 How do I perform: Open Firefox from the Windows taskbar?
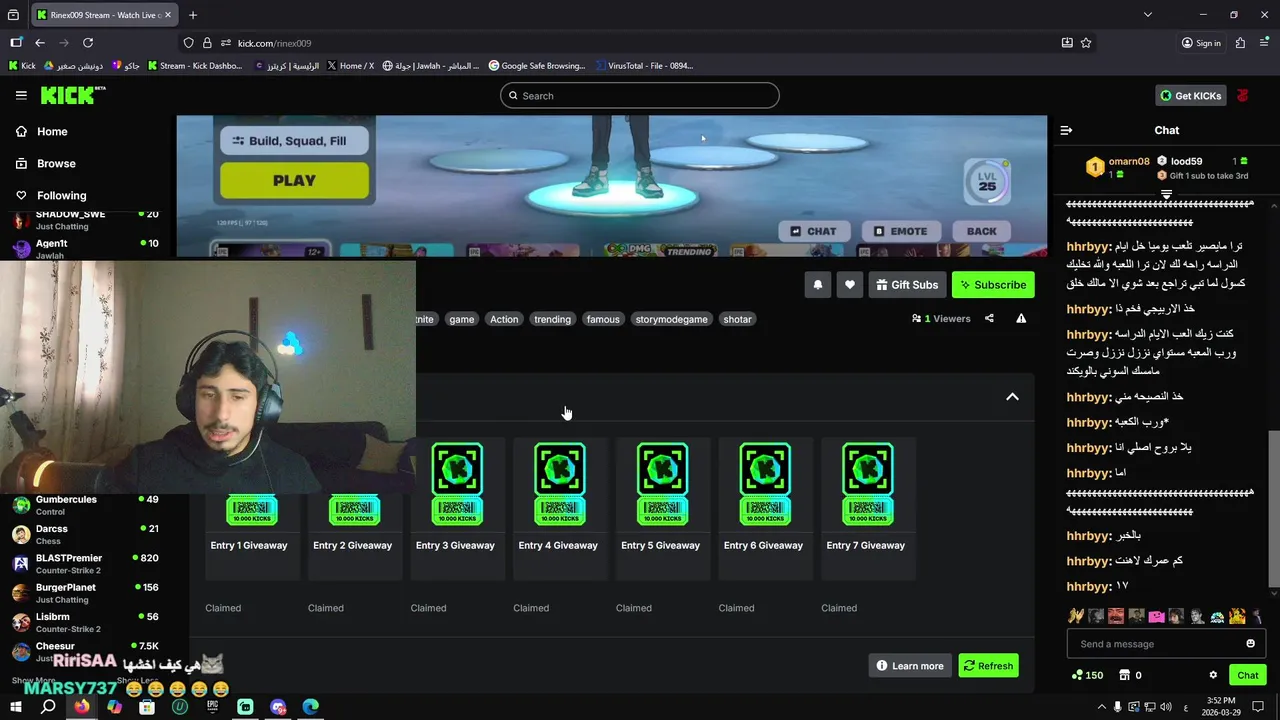(x=82, y=706)
